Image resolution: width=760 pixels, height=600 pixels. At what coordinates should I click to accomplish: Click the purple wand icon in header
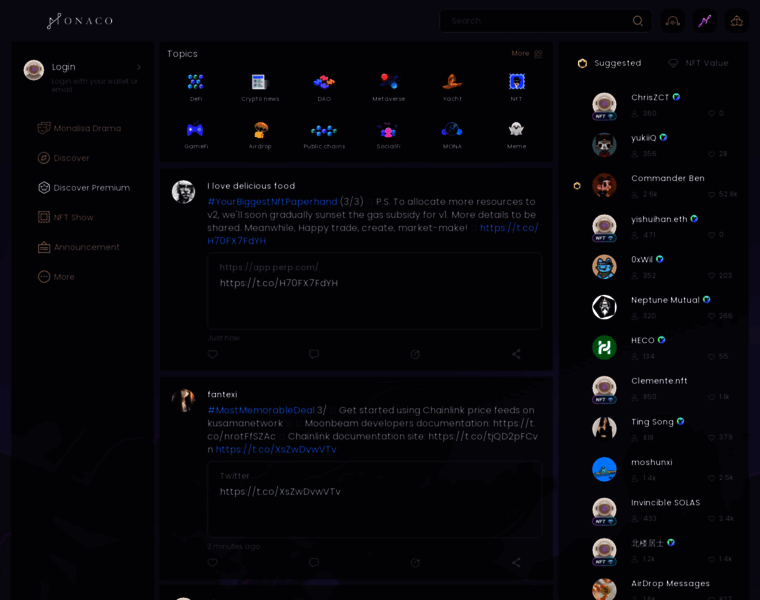point(704,21)
